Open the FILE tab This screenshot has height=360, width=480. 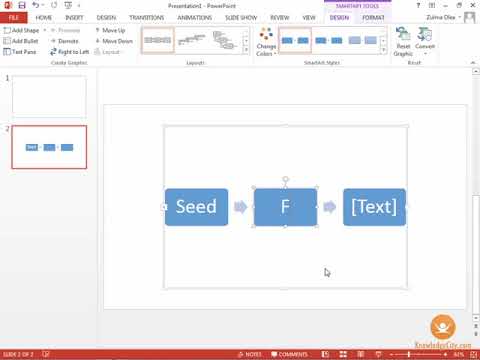coord(14,18)
